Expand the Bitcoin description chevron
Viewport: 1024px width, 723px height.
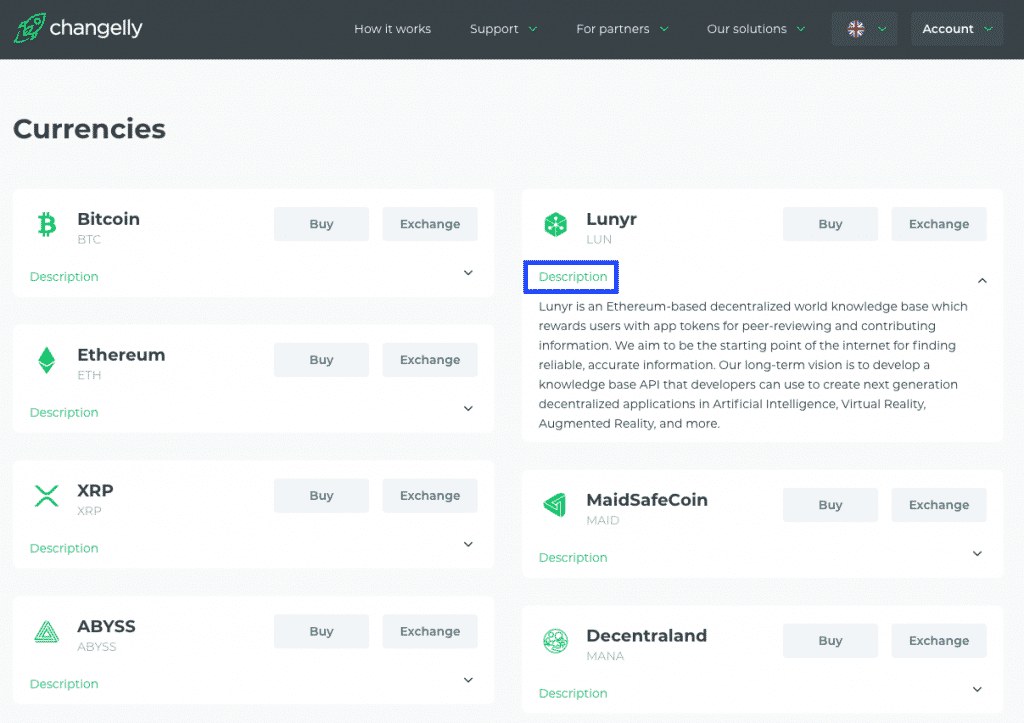tap(468, 273)
